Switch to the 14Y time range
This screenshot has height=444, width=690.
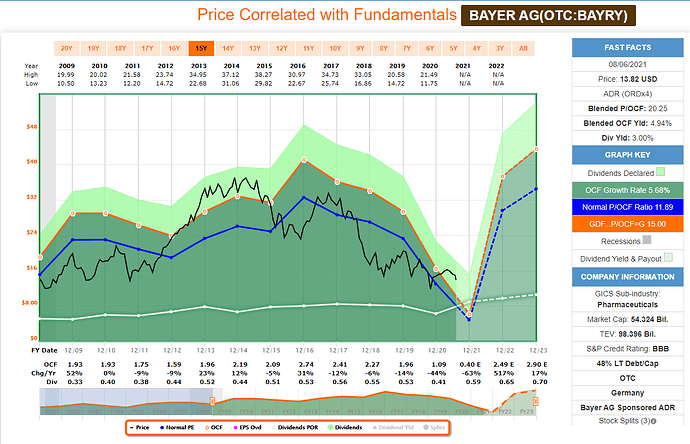pos(228,48)
